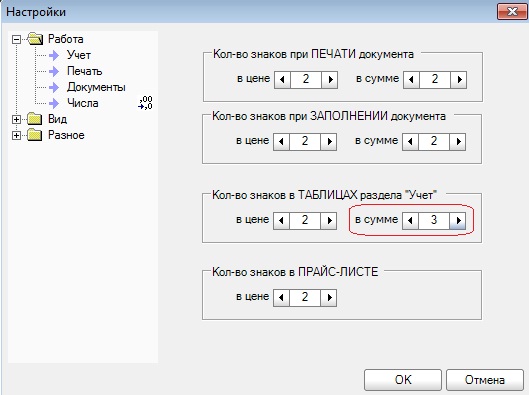Click the ПРАЙС-ЛИСТЕ в цене value field
This screenshot has width=529, height=395.
(x=305, y=298)
